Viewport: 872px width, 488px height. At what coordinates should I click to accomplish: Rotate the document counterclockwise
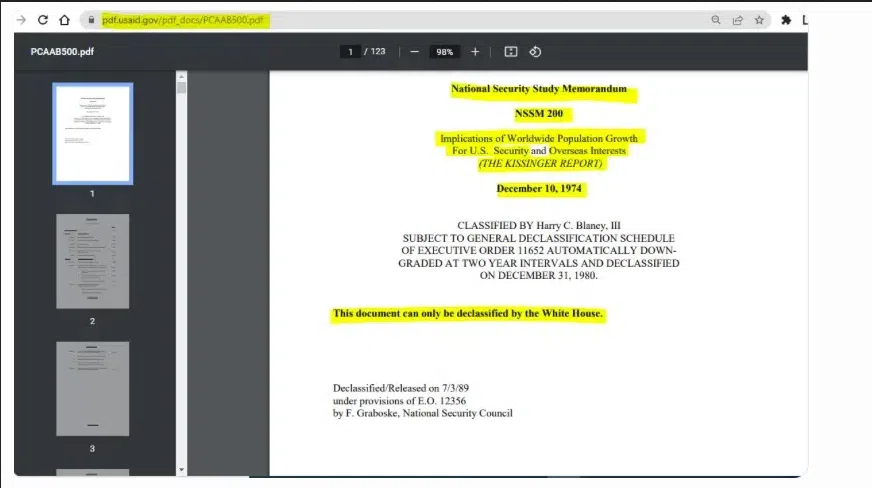point(535,52)
